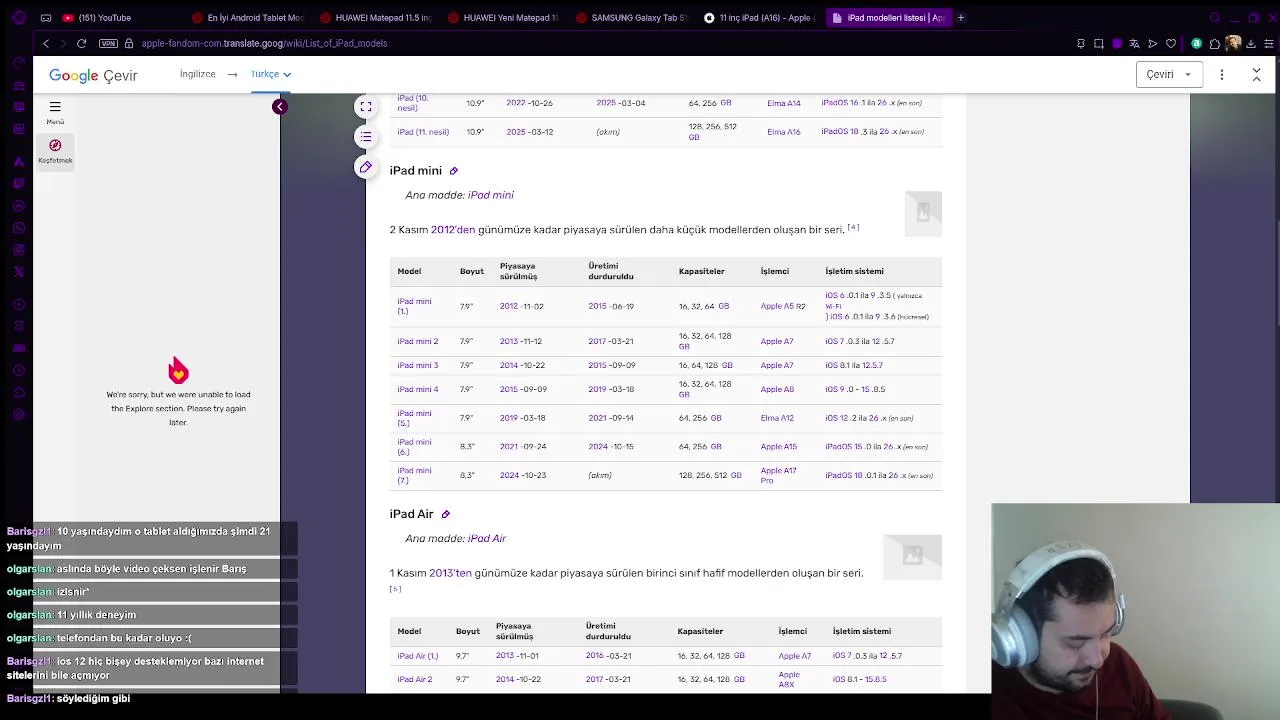Select the İngilizce source language
Image resolution: width=1280 pixels, height=720 pixels.
point(197,74)
